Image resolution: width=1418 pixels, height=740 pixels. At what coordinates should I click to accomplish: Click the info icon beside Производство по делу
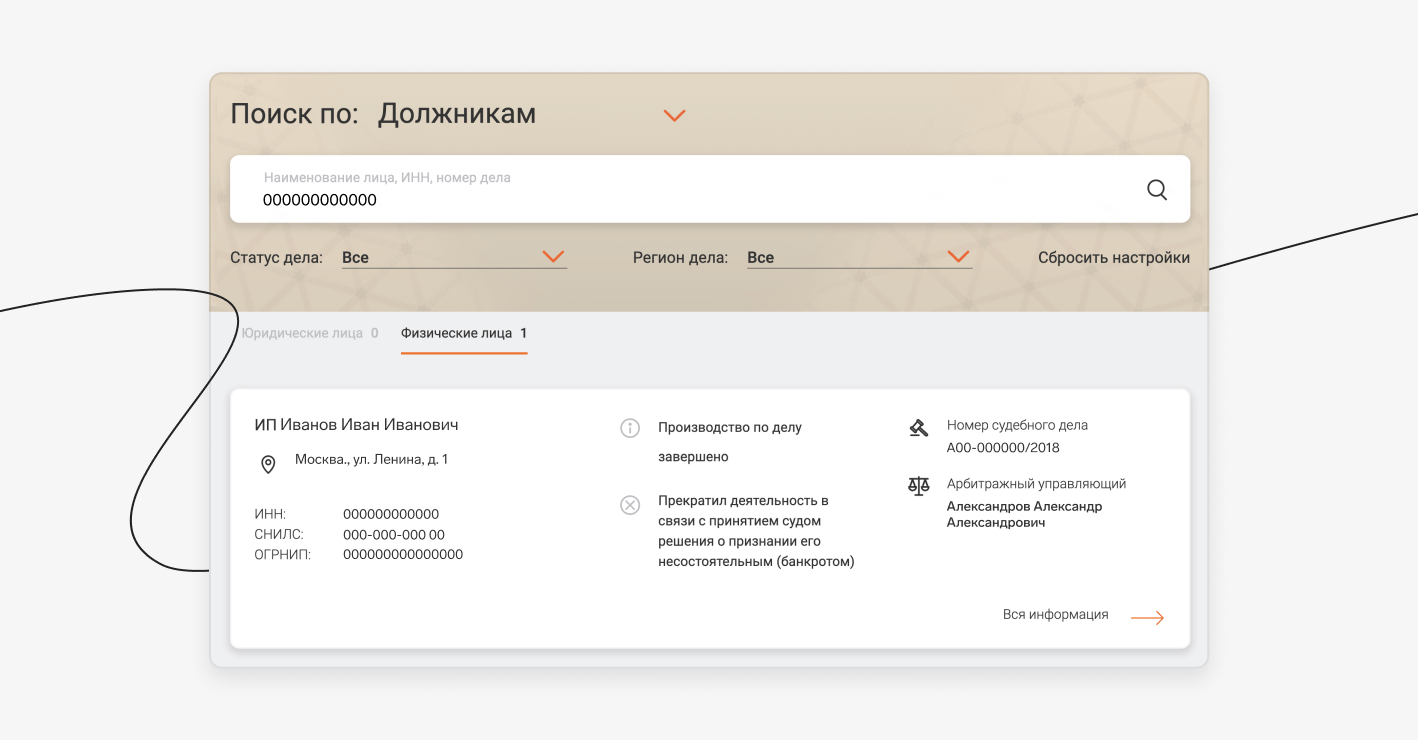[630, 428]
